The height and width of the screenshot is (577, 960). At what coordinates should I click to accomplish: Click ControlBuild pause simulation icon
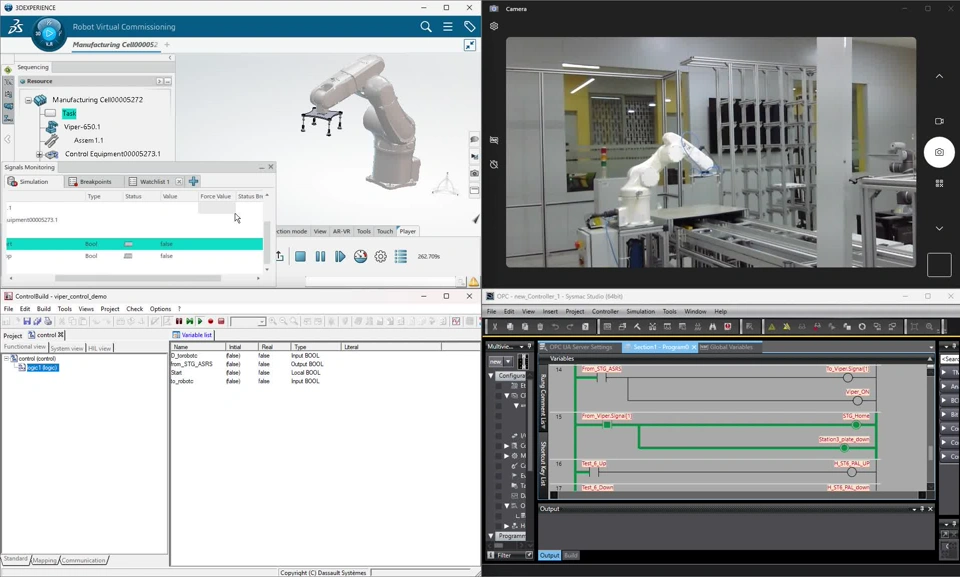click(179, 321)
